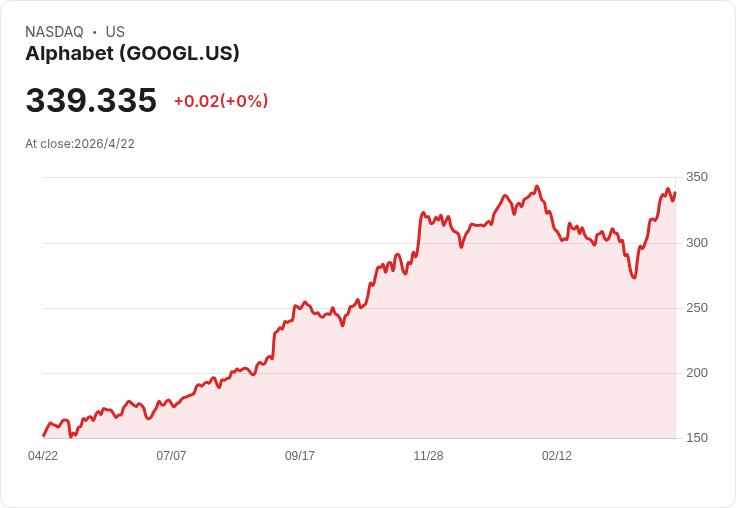Click the Alphabet (GOOGL.US) title
This screenshot has height=508, width=736.
[132, 54]
